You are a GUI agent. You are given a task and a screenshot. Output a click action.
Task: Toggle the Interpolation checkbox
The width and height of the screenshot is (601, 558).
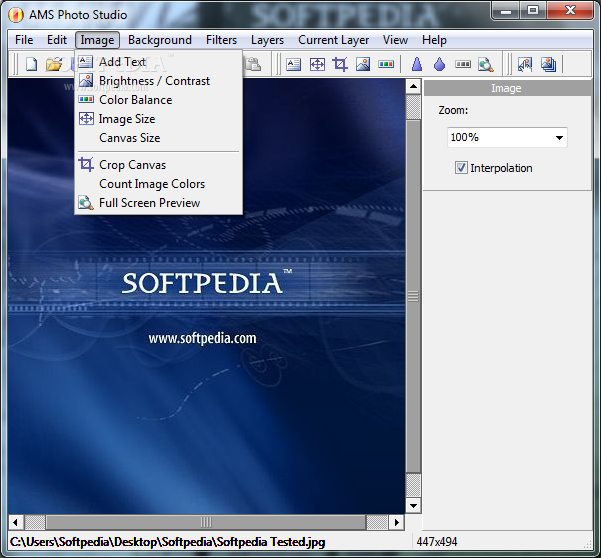pos(461,168)
